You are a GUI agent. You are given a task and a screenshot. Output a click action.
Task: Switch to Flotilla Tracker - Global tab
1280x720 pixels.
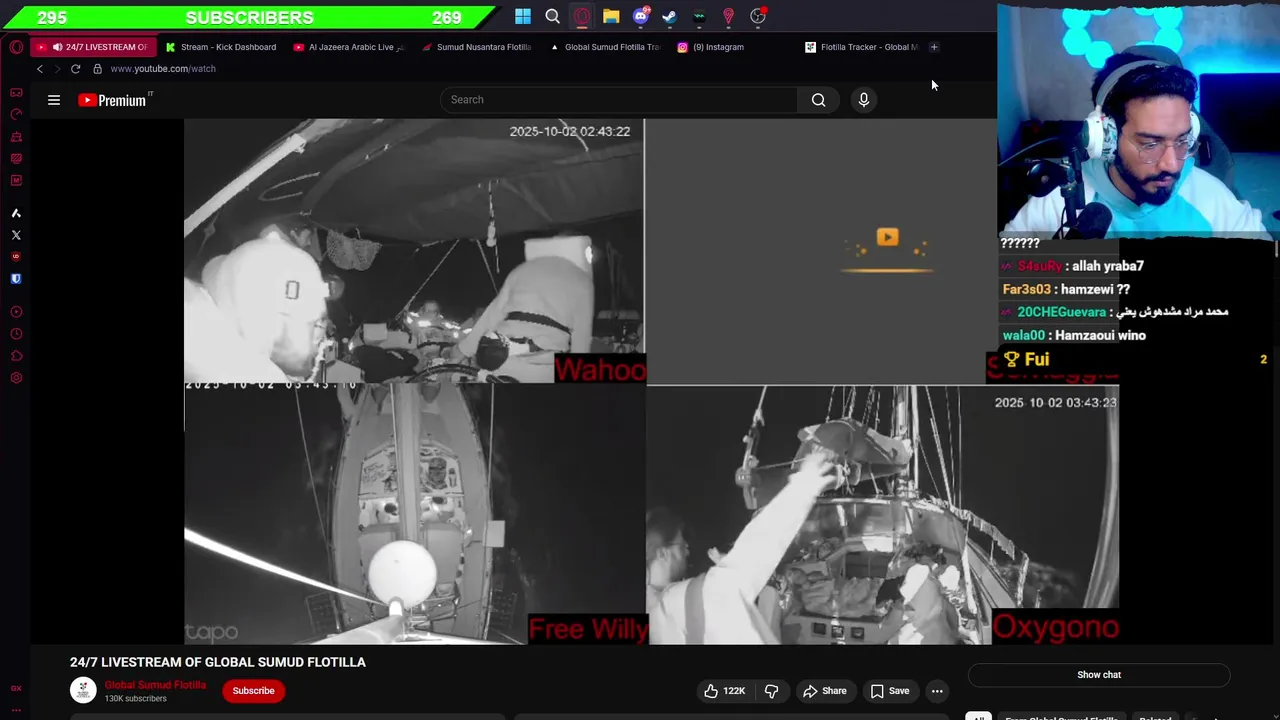coord(861,47)
